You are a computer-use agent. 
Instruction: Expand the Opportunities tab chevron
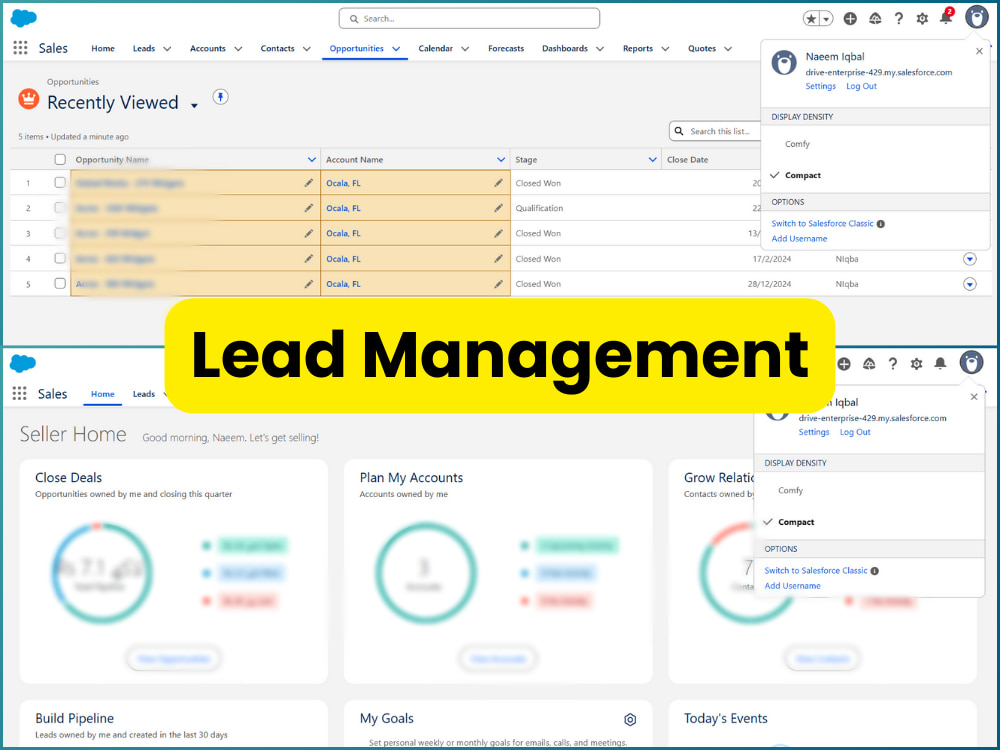[396, 48]
